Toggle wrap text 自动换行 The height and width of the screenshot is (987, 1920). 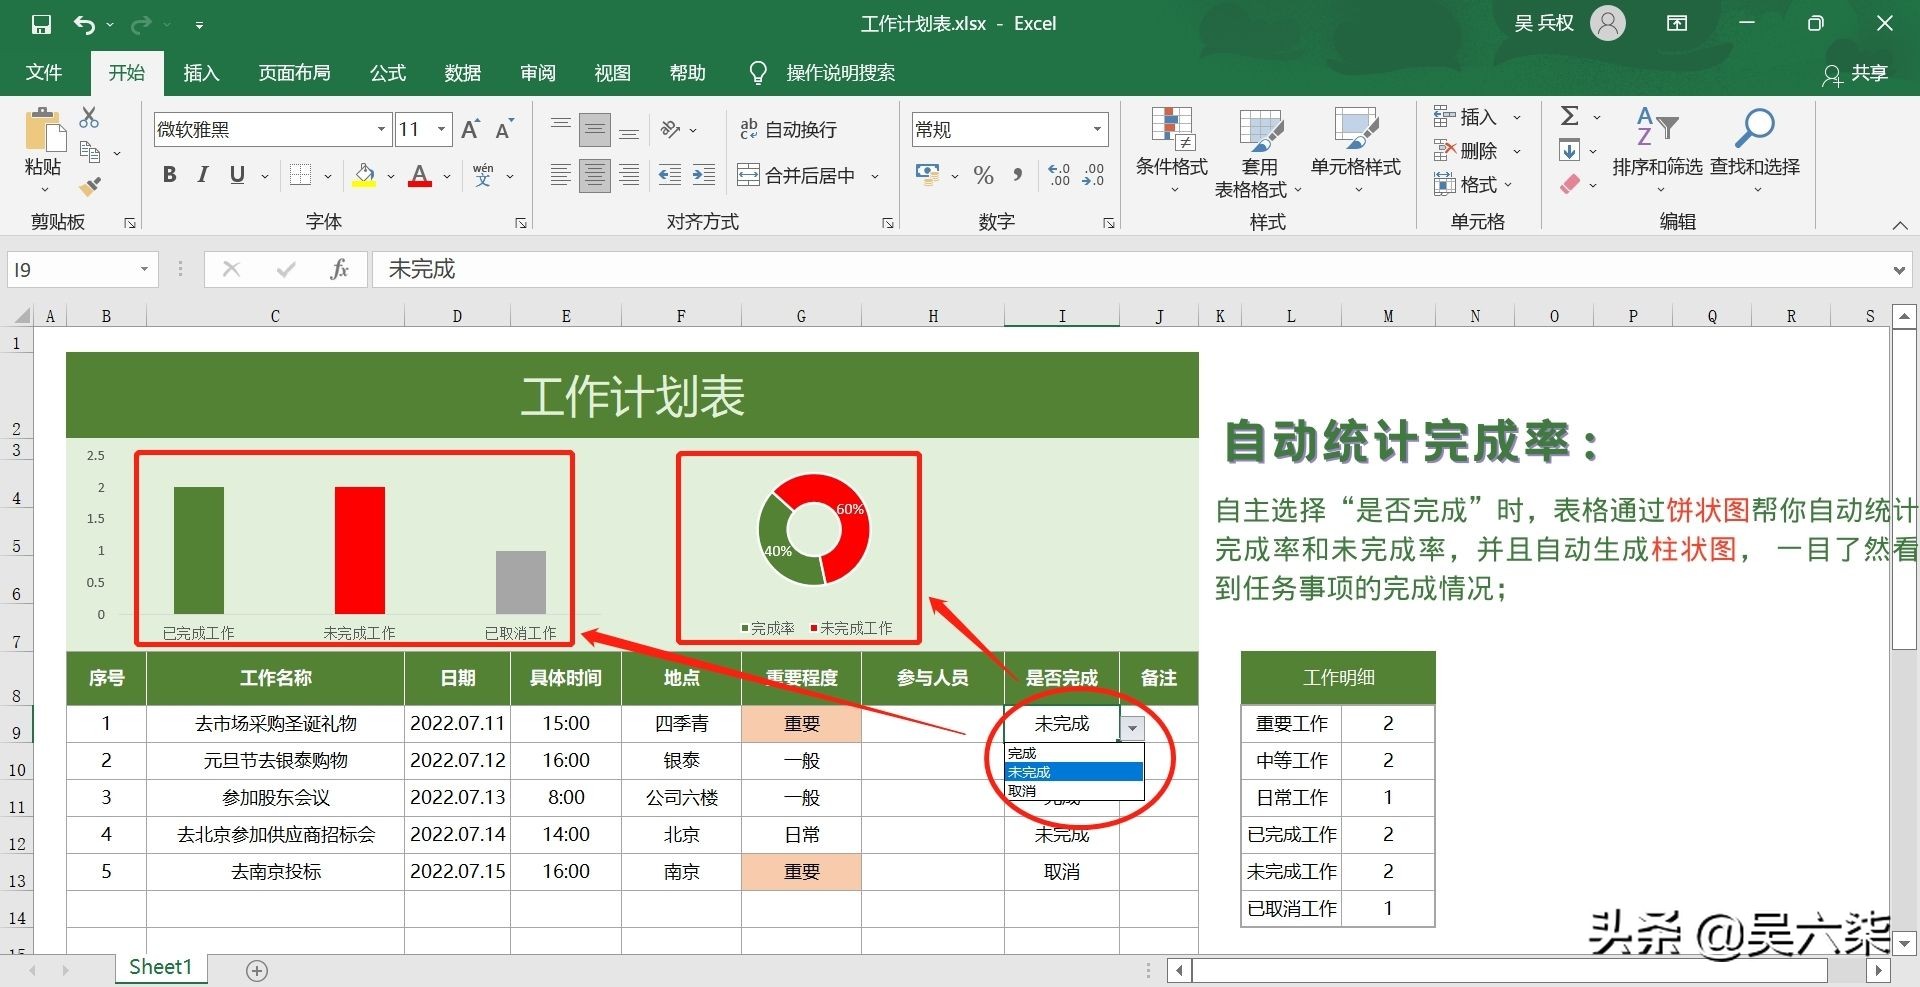coord(789,129)
